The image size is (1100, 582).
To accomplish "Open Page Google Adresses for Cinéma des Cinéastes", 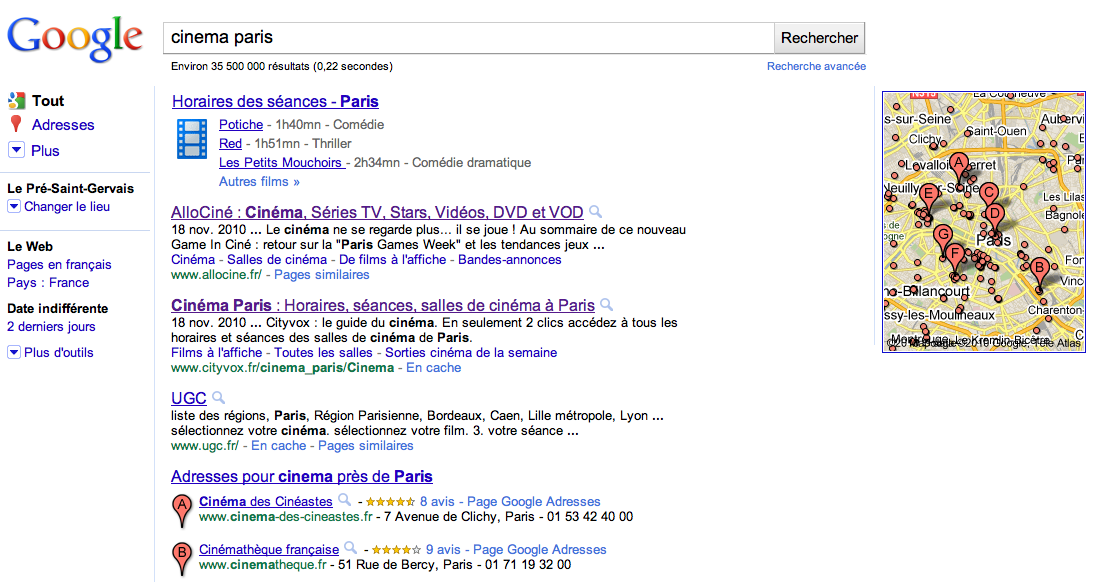I will [x=534, y=501].
